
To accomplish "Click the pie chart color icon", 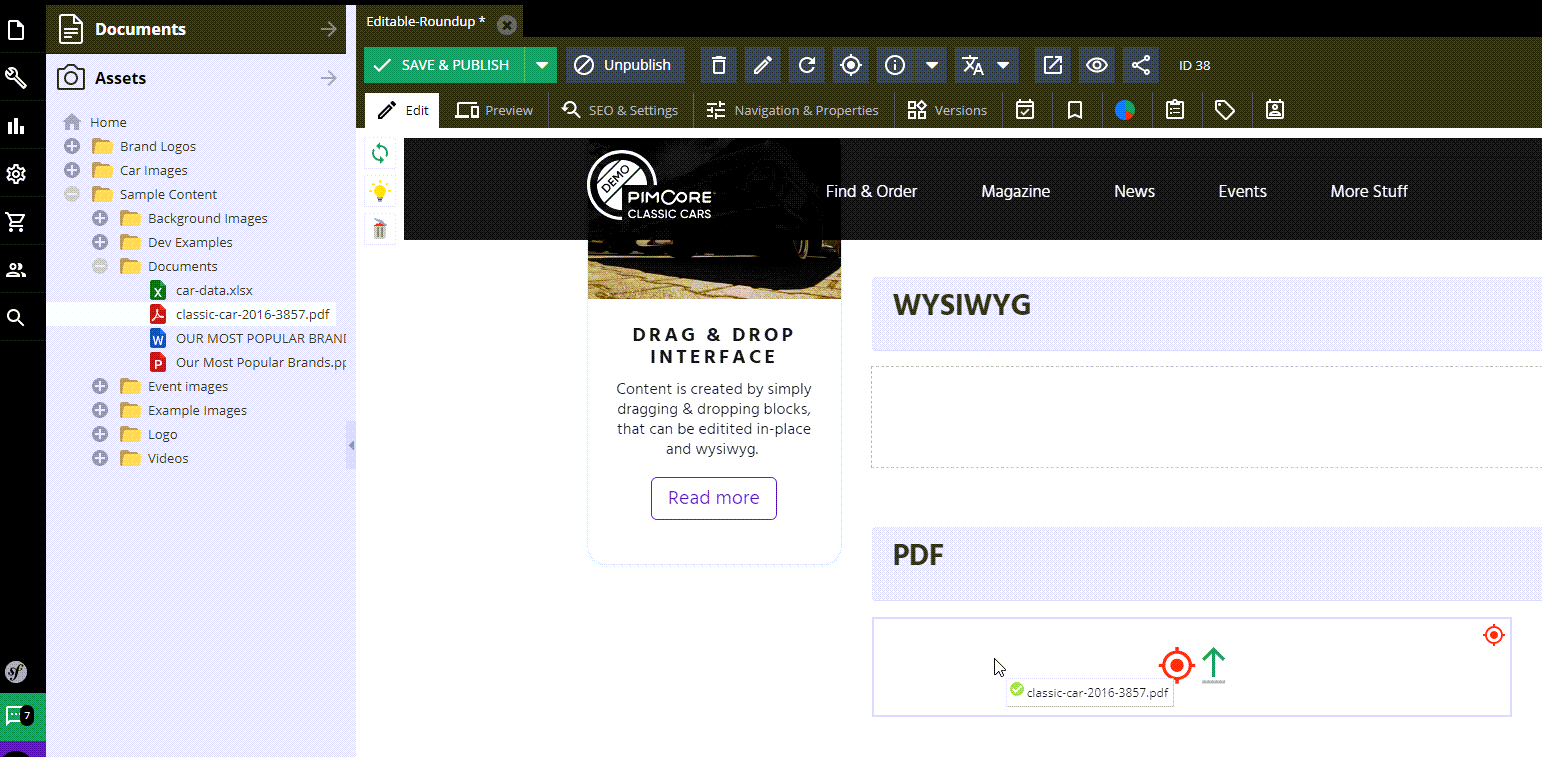I will click(x=1126, y=110).
